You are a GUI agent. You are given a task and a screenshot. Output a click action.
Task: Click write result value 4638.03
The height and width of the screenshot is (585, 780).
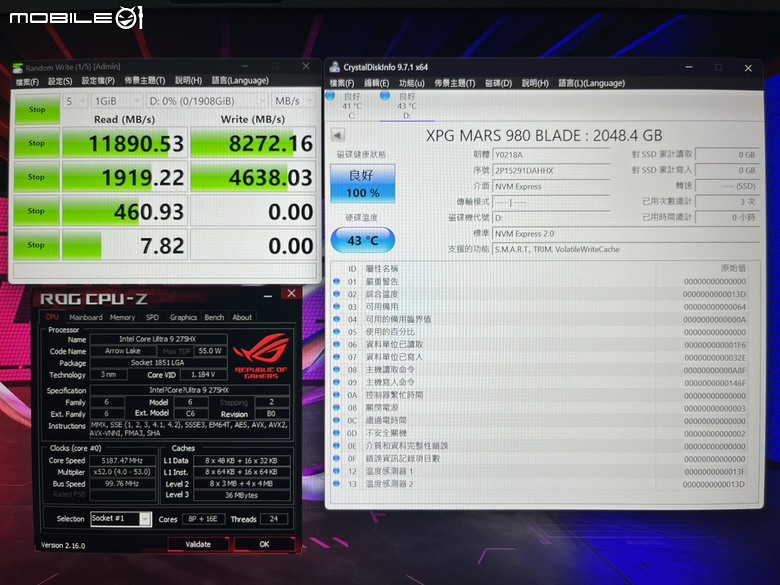253,177
